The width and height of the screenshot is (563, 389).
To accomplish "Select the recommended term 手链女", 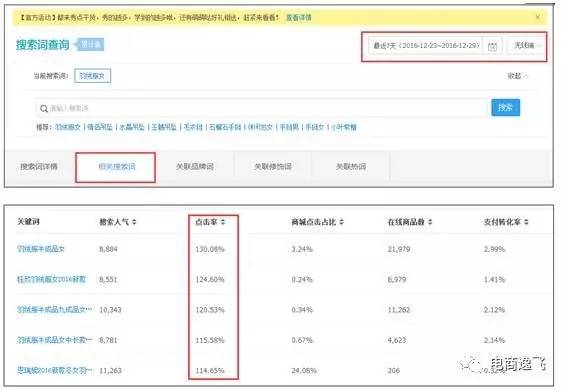I will [315, 127].
